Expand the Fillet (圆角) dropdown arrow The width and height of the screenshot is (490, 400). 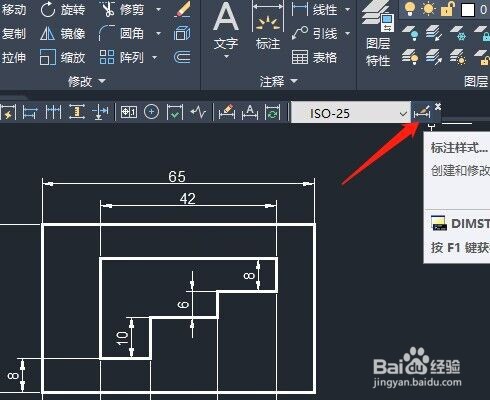[x=159, y=33]
